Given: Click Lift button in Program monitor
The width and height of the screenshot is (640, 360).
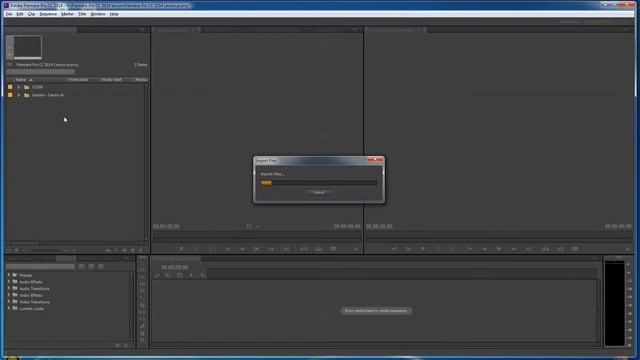Looking at the screenshot, I should click(546, 249).
